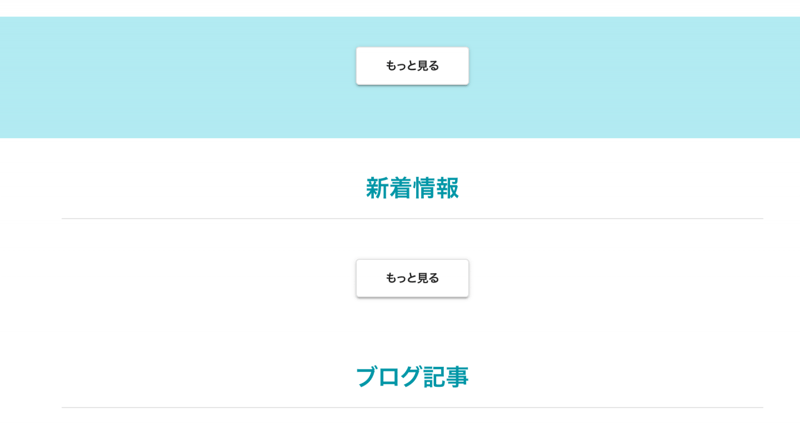Click the ブログ記事 section heading
Image resolution: width=800 pixels, height=433 pixels.
[x=412, y=377]
